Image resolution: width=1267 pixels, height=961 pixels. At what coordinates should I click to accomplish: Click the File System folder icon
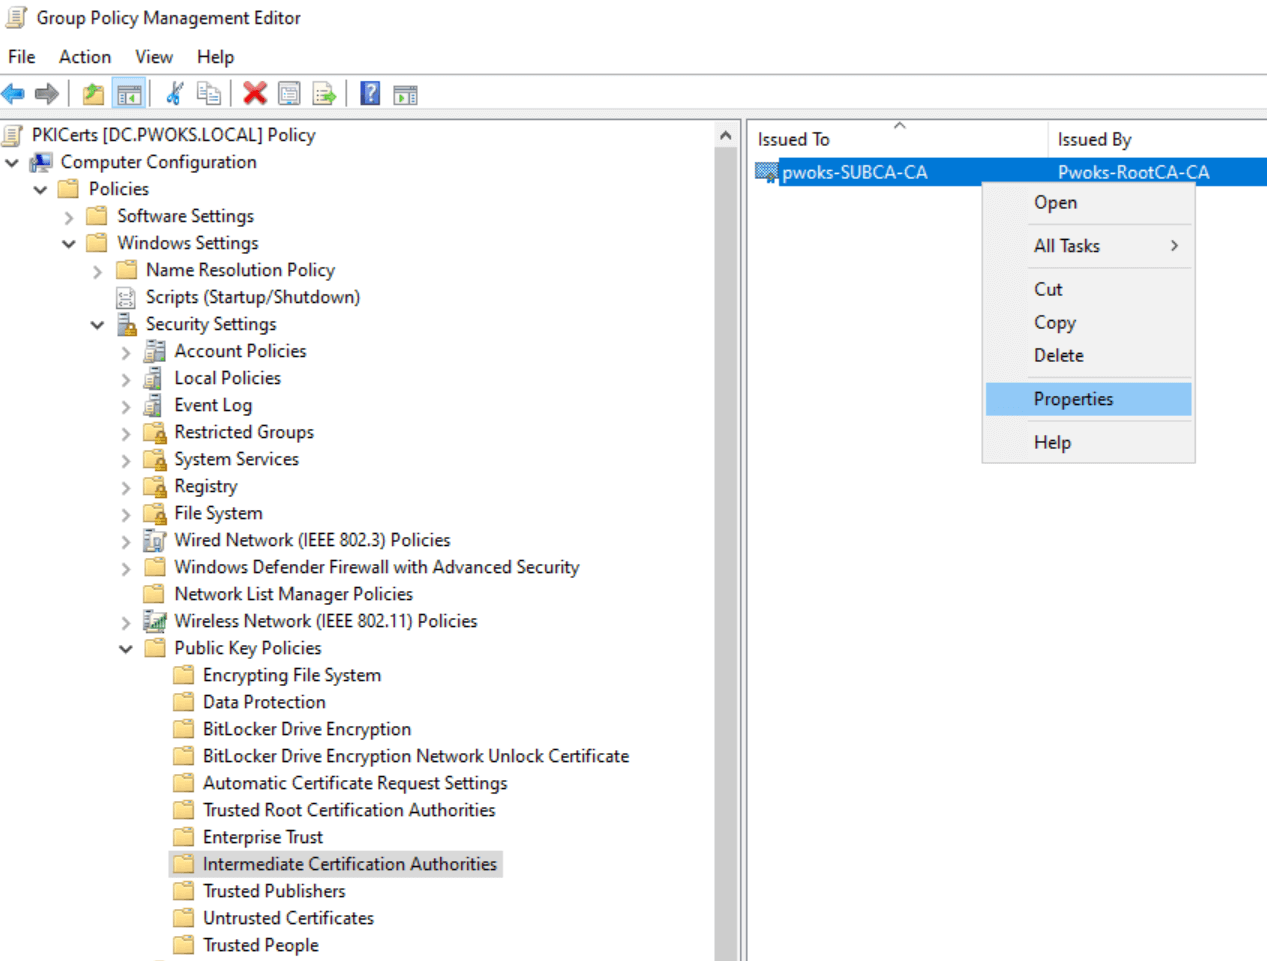(154, 513)
